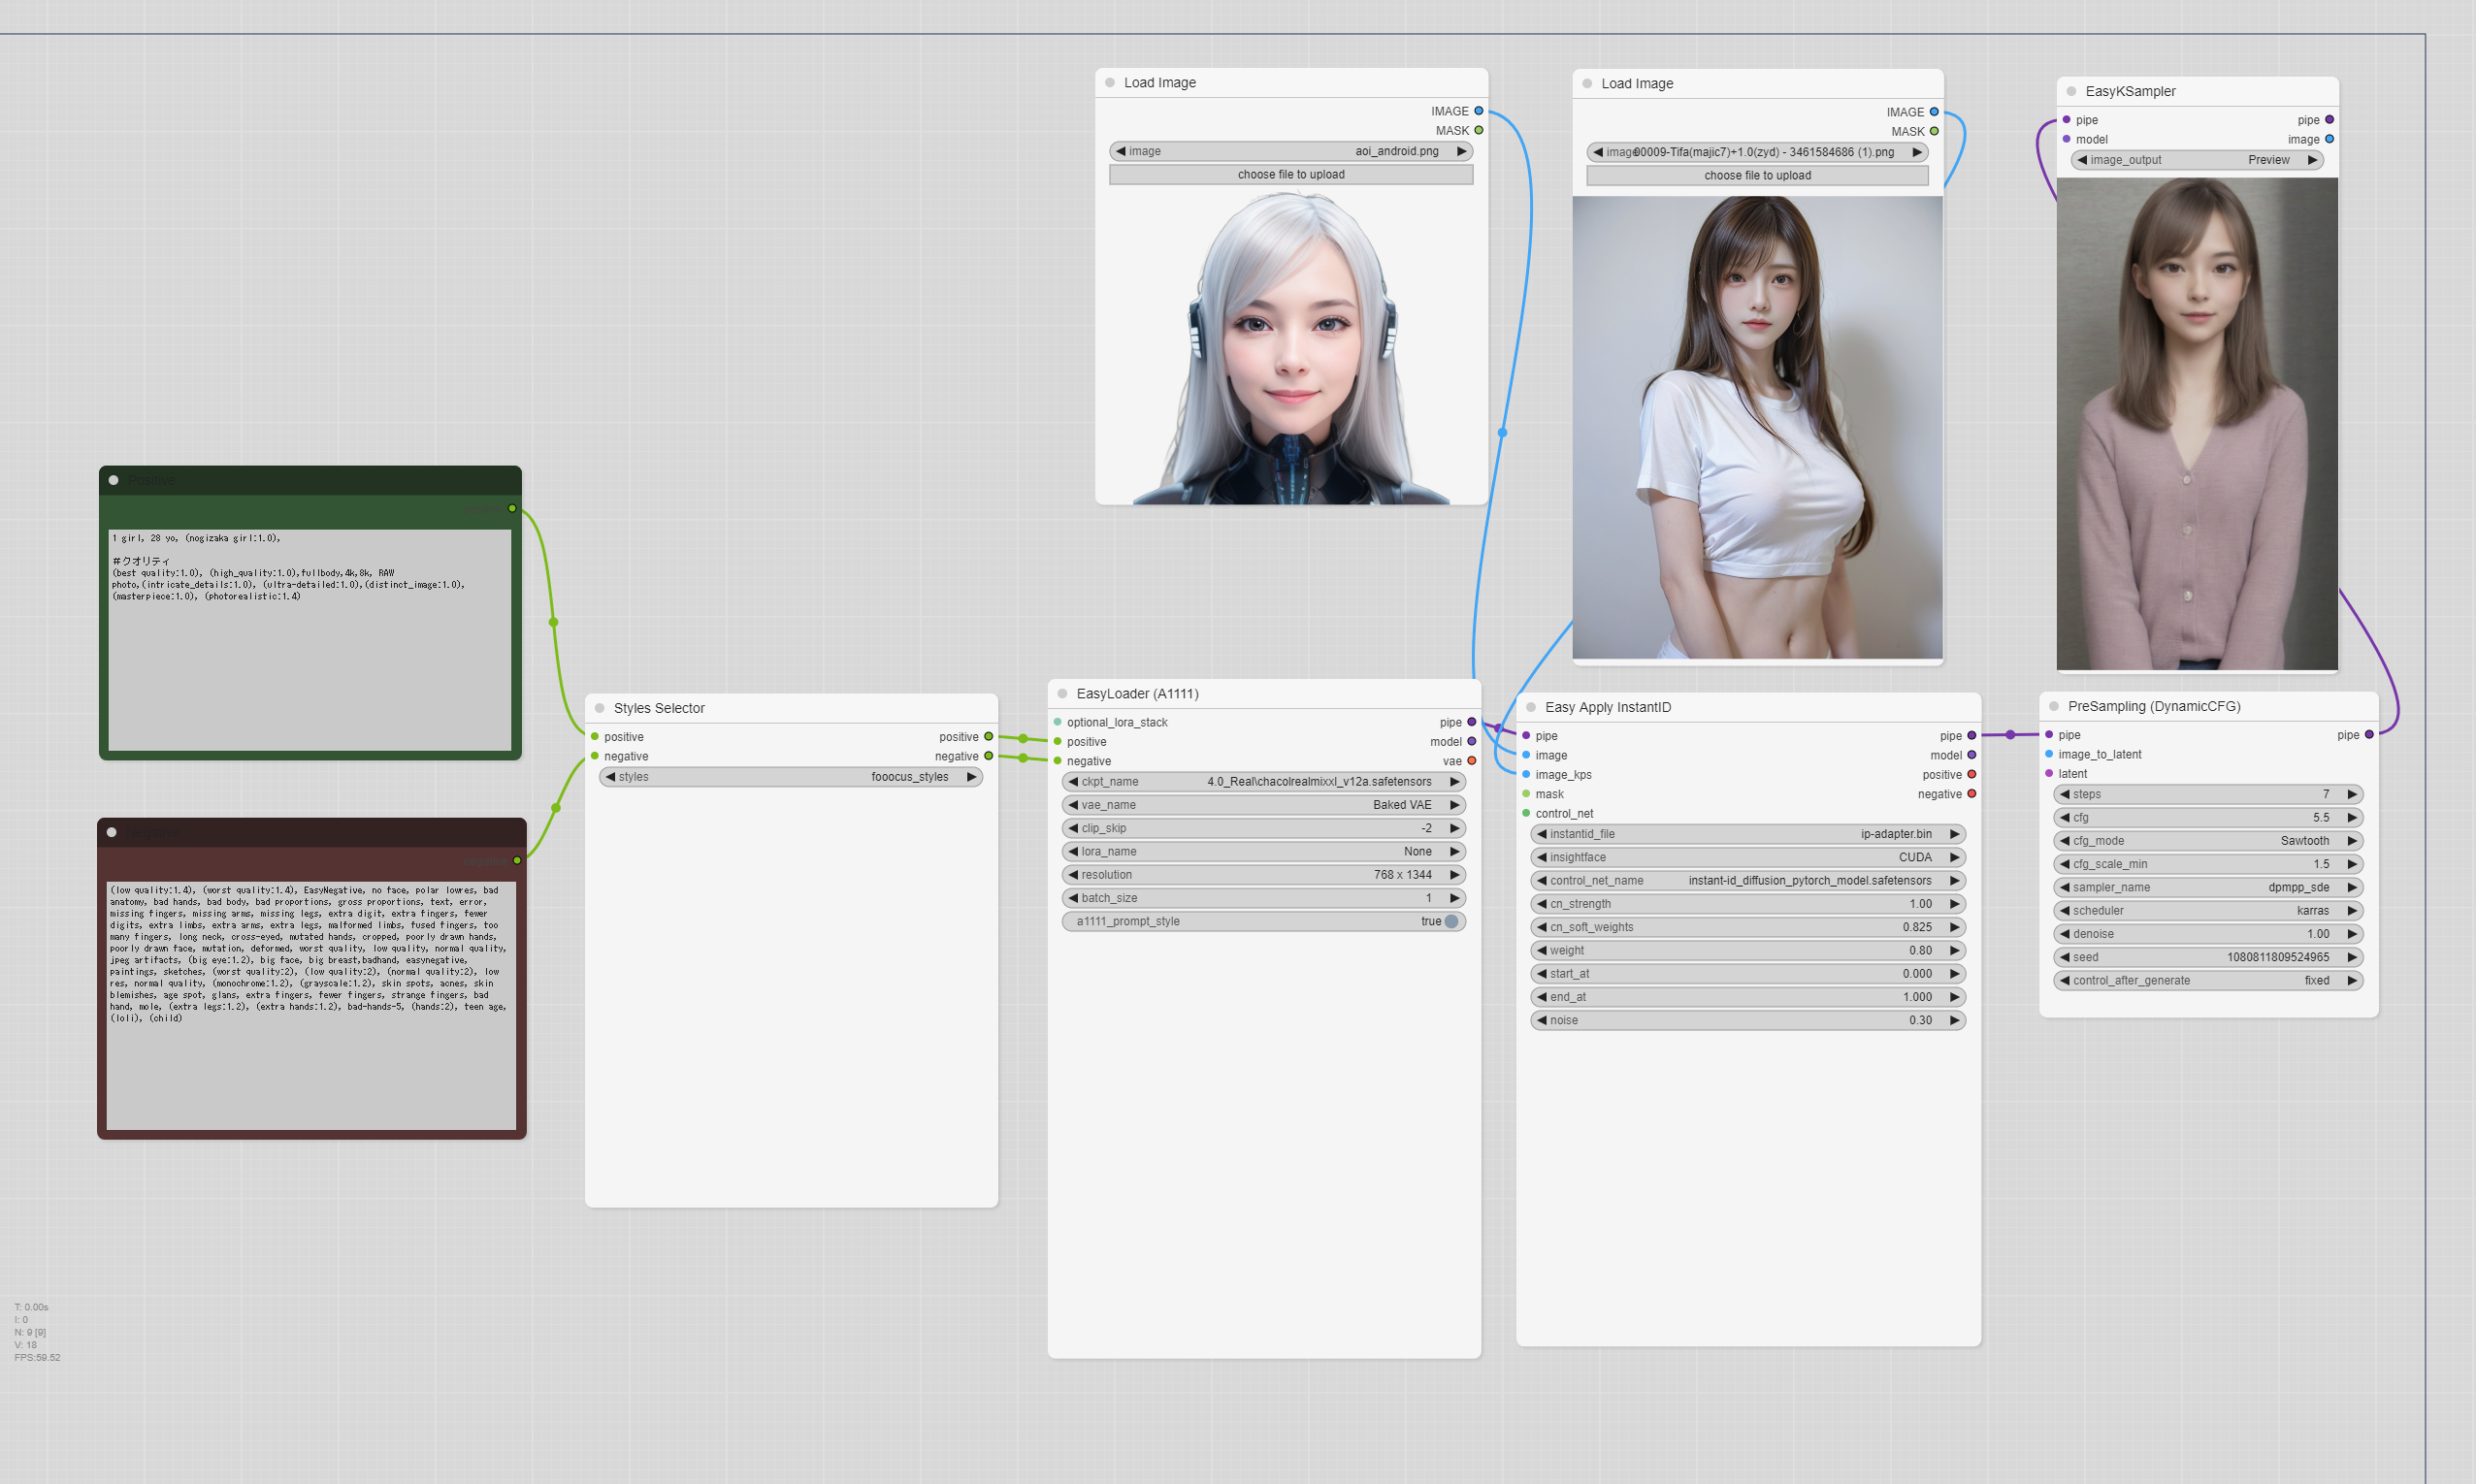Click into the negative prompt text box
2476x1484 pixels.
[311, 1006]
